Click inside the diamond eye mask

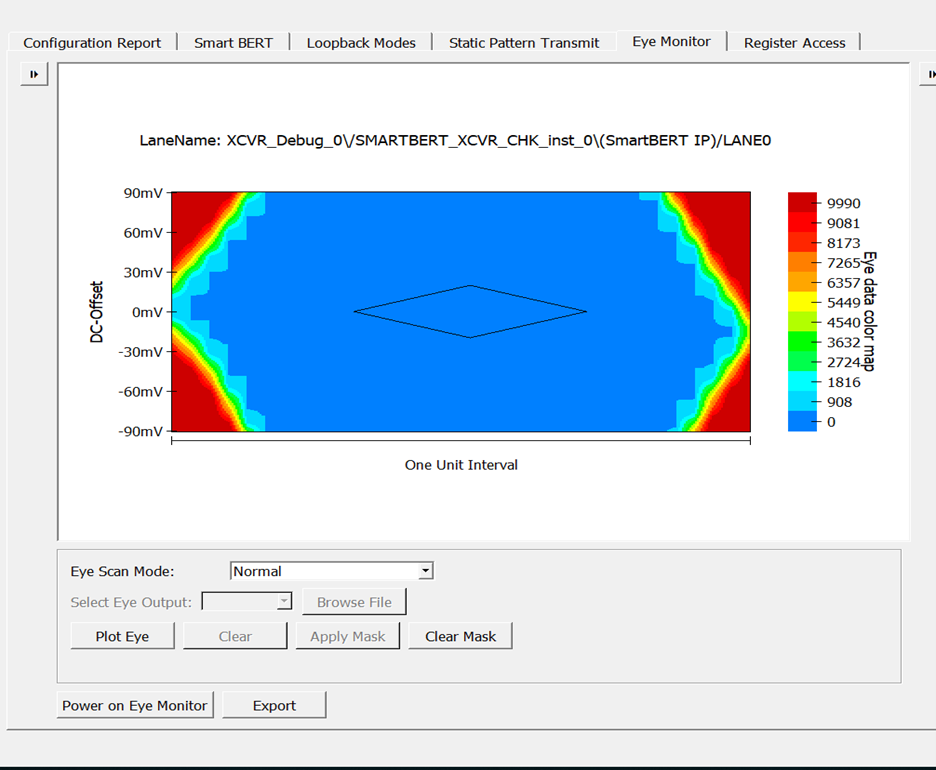470,312
